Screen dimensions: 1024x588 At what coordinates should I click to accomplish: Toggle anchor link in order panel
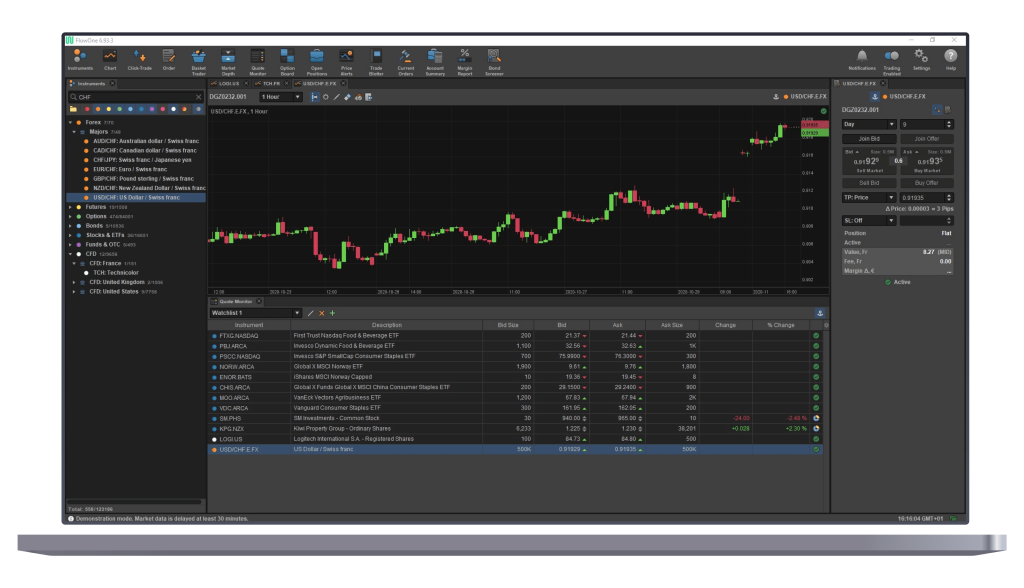point(874,97)
